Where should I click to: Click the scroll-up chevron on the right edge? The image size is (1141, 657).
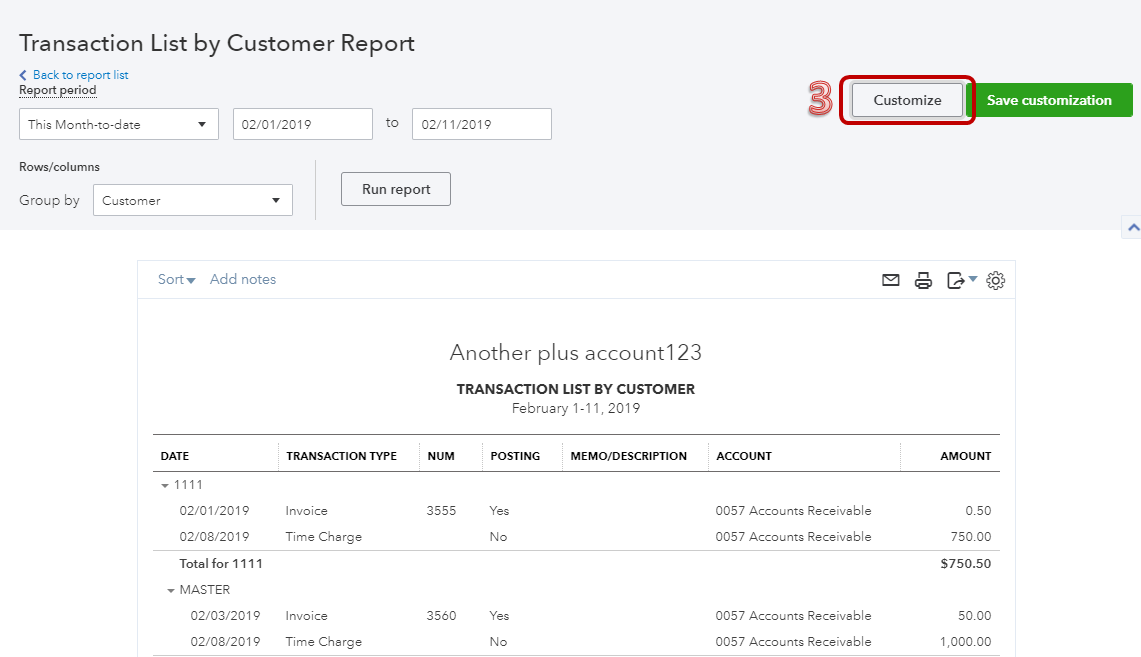click(x=1133, y=227)
